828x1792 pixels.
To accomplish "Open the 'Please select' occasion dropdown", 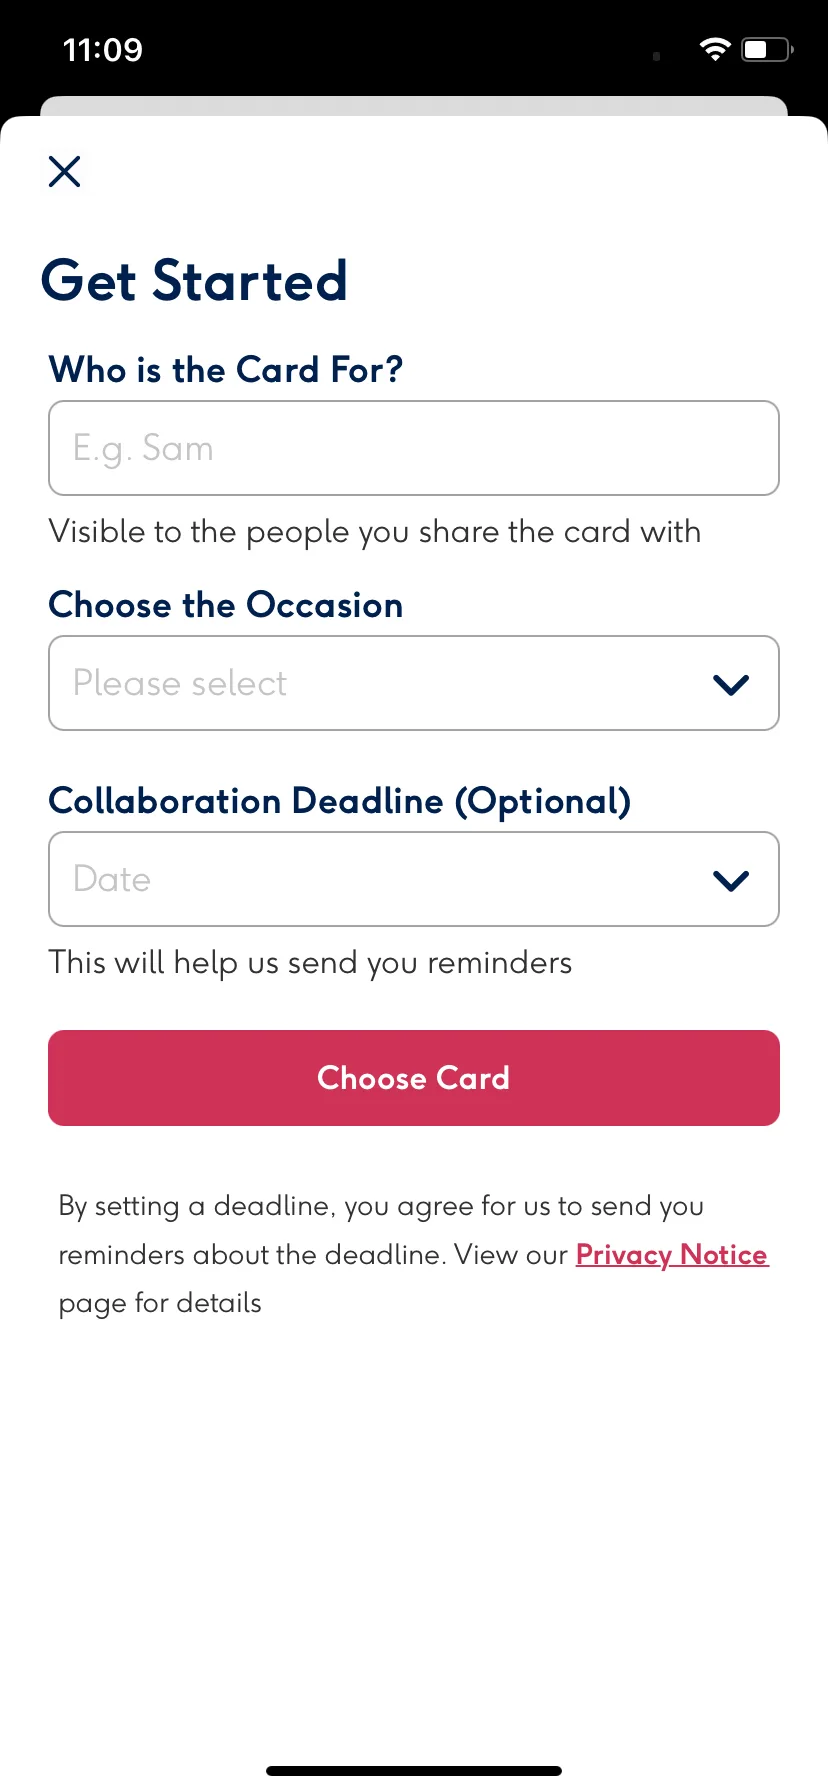I will pyautogui.click(x=414, y=683).
